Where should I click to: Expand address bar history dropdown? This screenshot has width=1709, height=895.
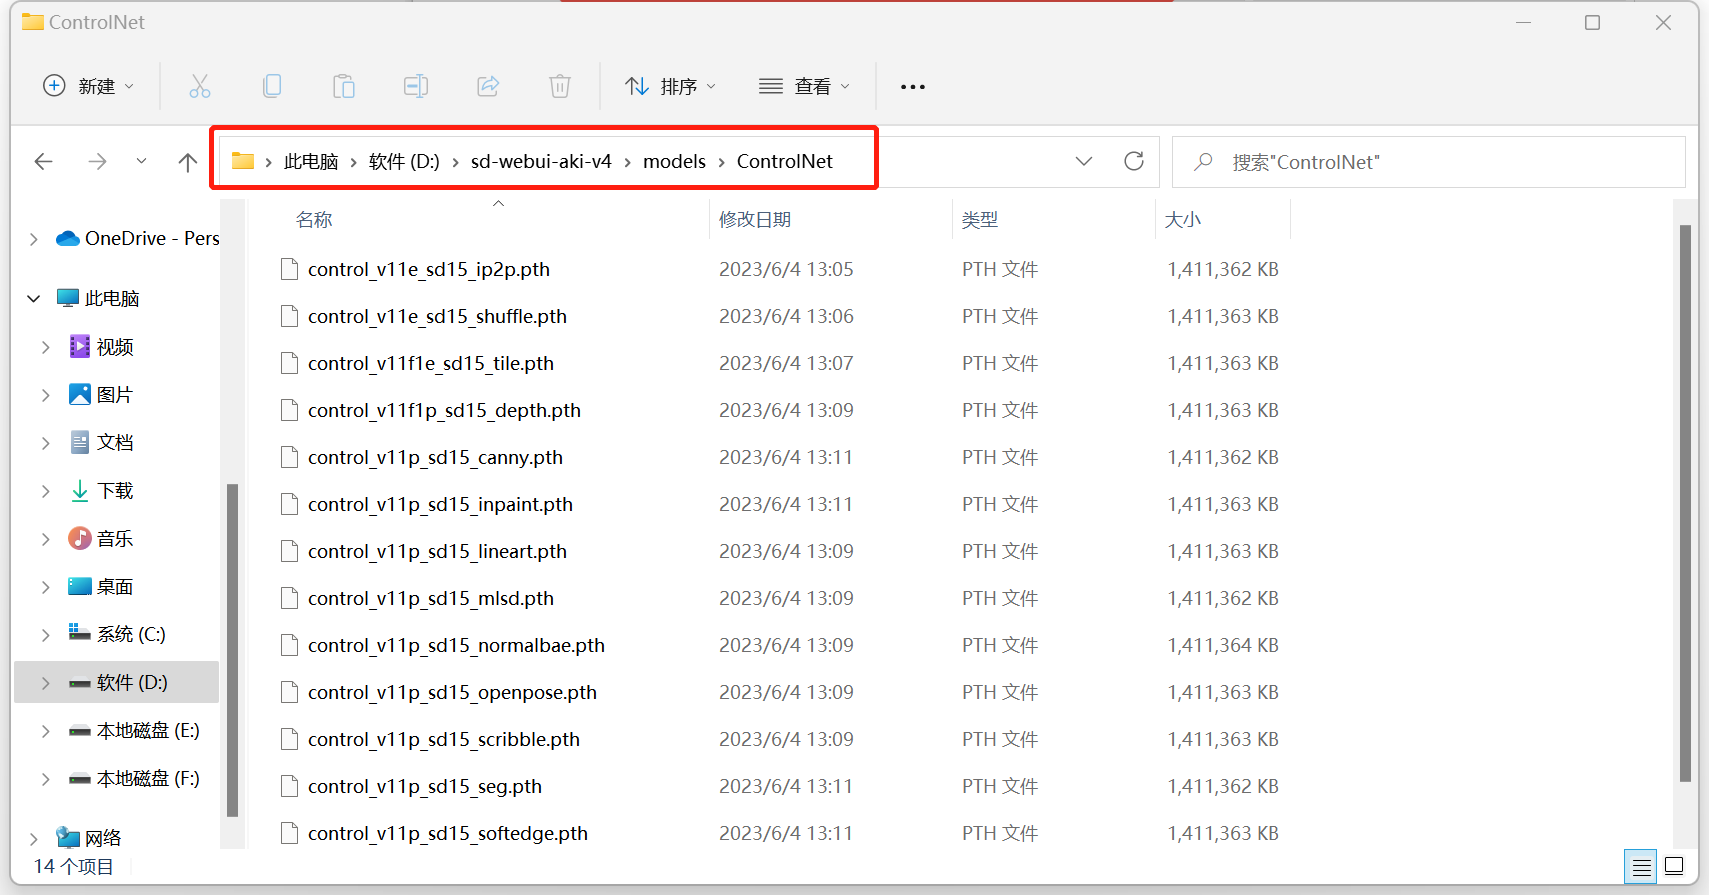pyautogui.click(x=1084, y=161)
